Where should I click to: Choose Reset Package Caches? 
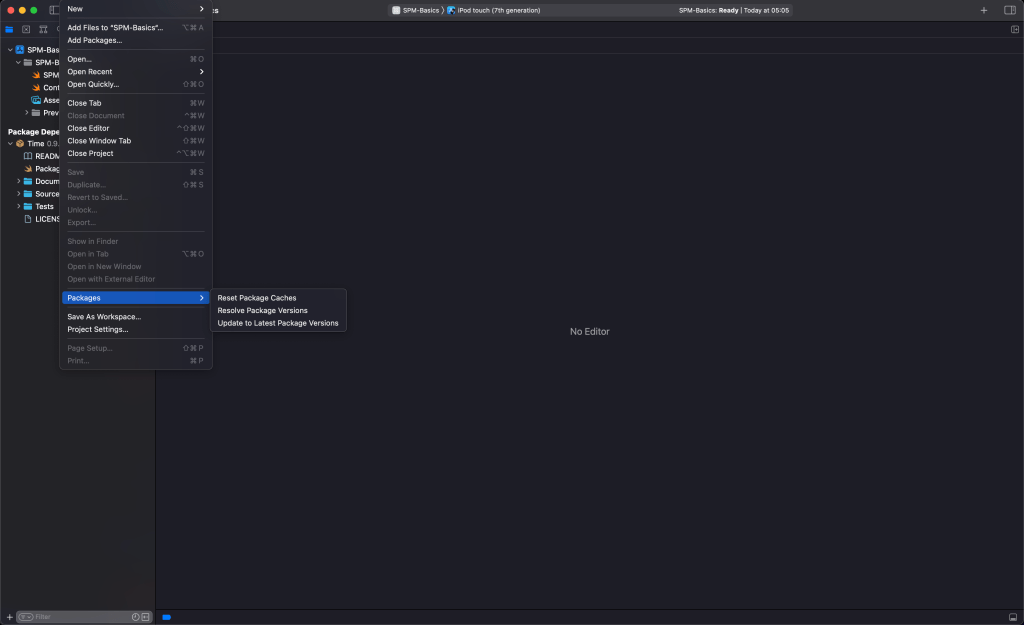[257, 298]
